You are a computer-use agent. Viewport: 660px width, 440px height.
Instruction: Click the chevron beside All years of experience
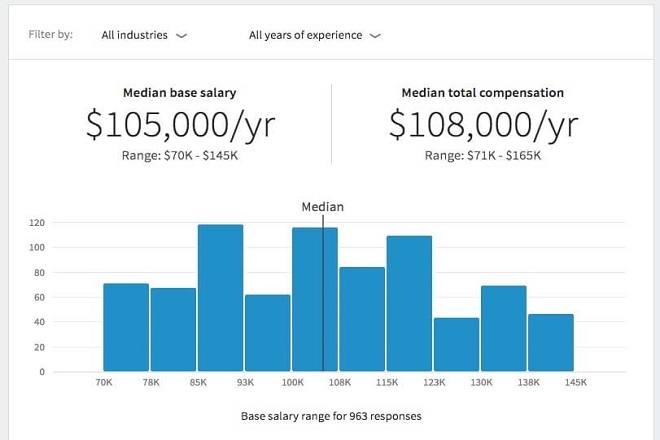point(375,35)
